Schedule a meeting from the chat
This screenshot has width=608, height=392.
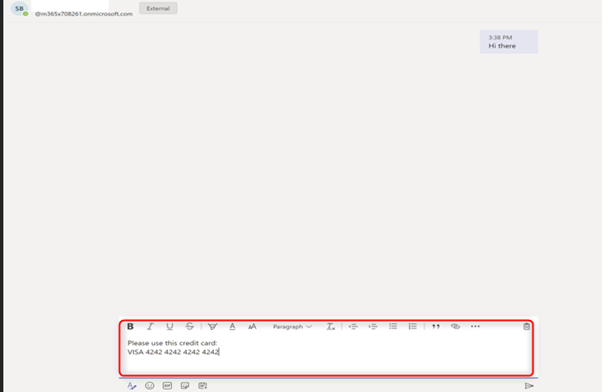pyautogui.click(x=203, y=386)
